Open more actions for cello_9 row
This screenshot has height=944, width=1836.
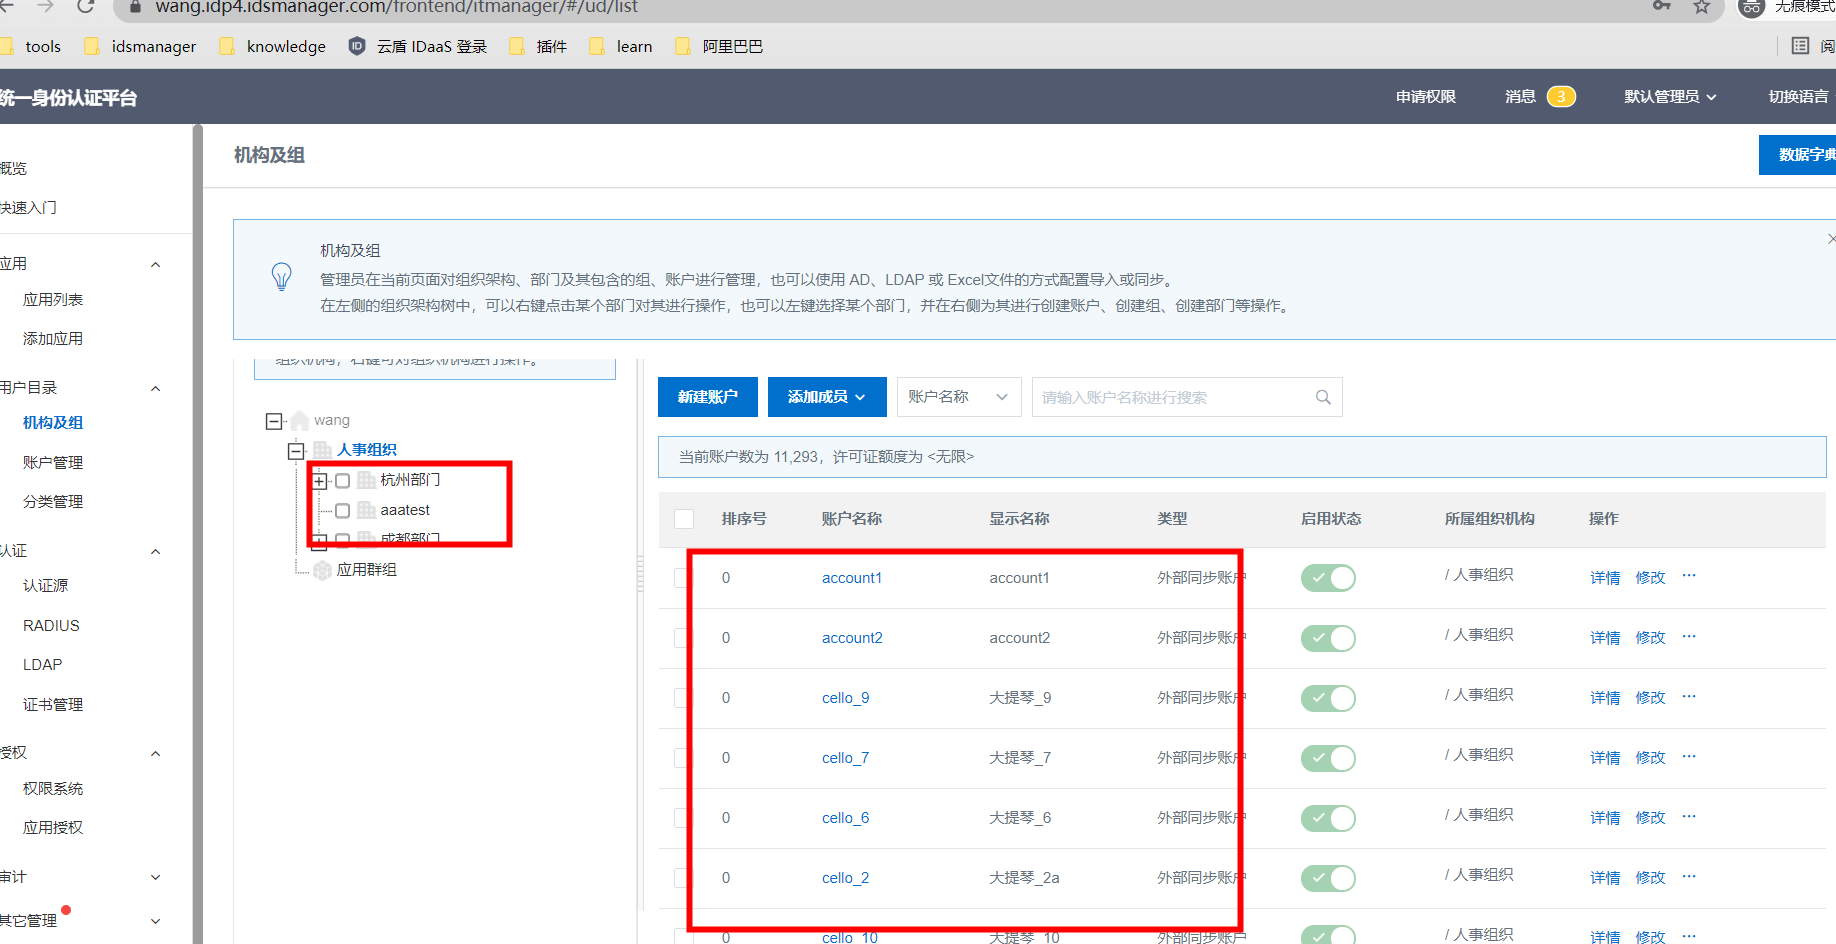(1689, 696)
